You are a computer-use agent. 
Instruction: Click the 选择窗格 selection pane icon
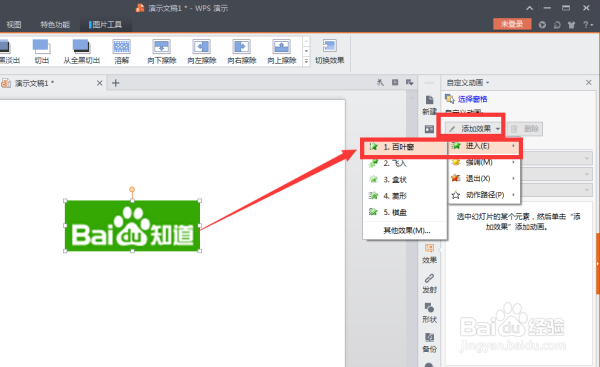click(450, 99)
